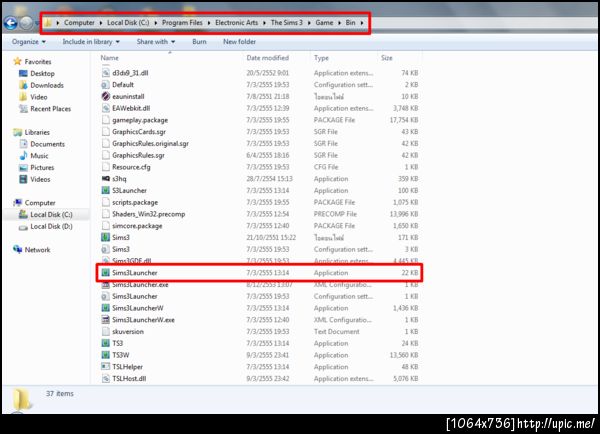Click the Sims3LauncherW.exe XML config icon
The image size is (600, 434).
(x=106, y=320)
